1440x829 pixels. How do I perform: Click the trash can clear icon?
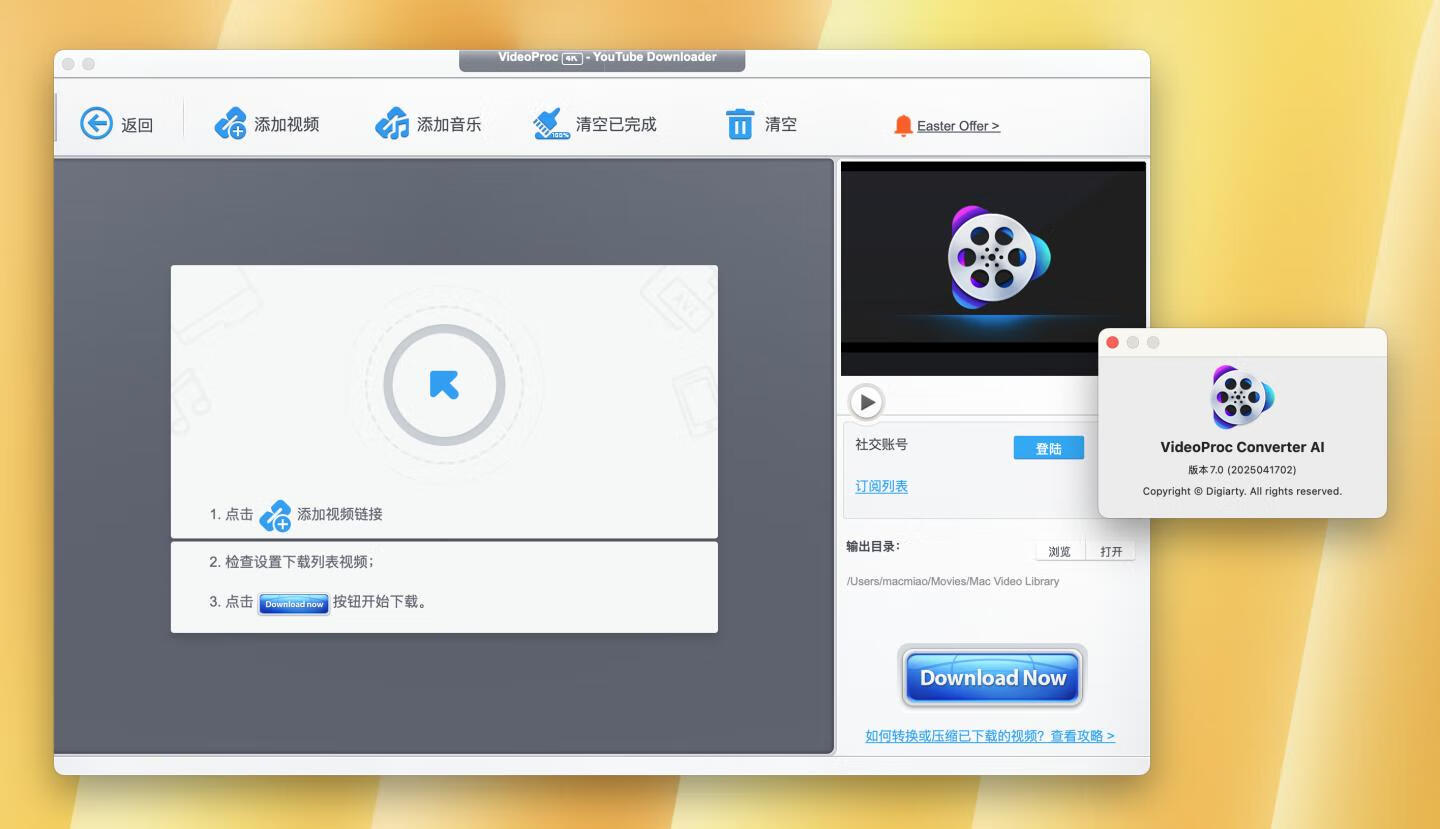(x=739, y=124)
